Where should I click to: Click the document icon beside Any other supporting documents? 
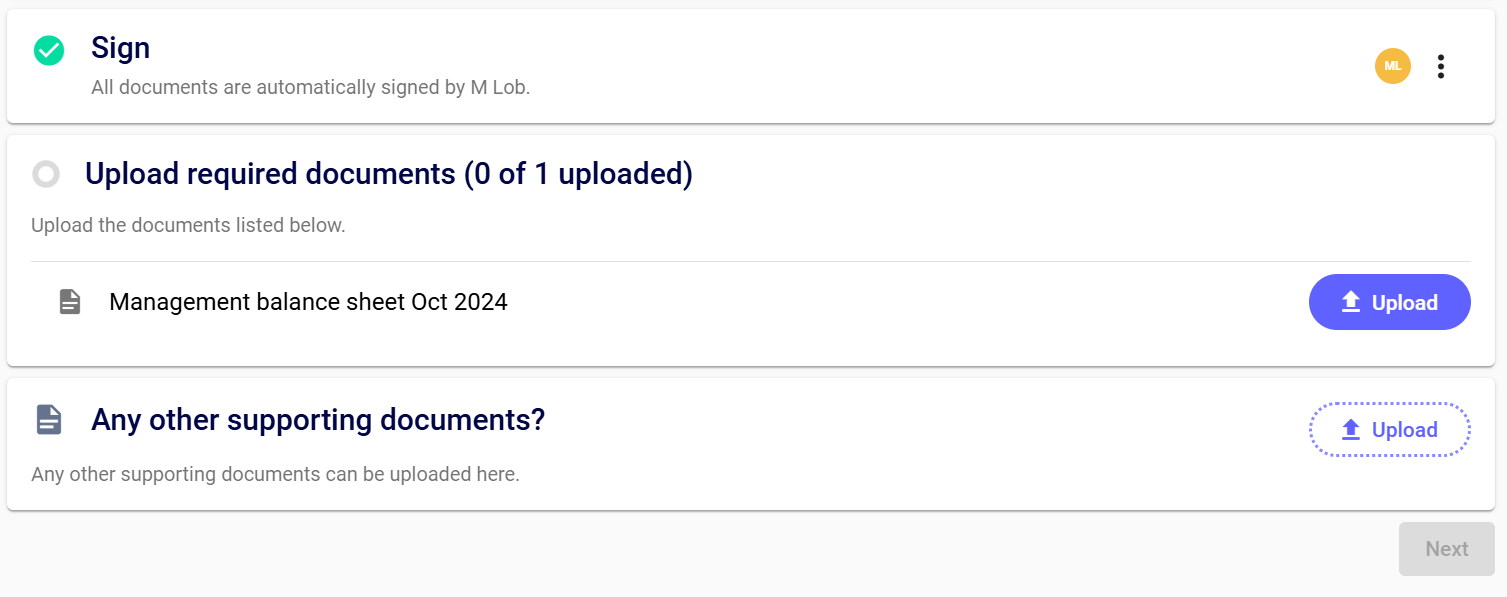49,420
